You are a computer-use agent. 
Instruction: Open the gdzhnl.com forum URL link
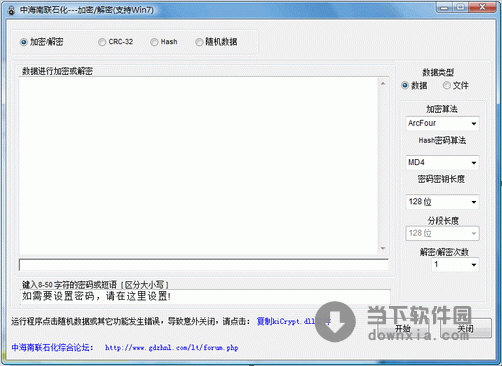[x=172, y=348]
